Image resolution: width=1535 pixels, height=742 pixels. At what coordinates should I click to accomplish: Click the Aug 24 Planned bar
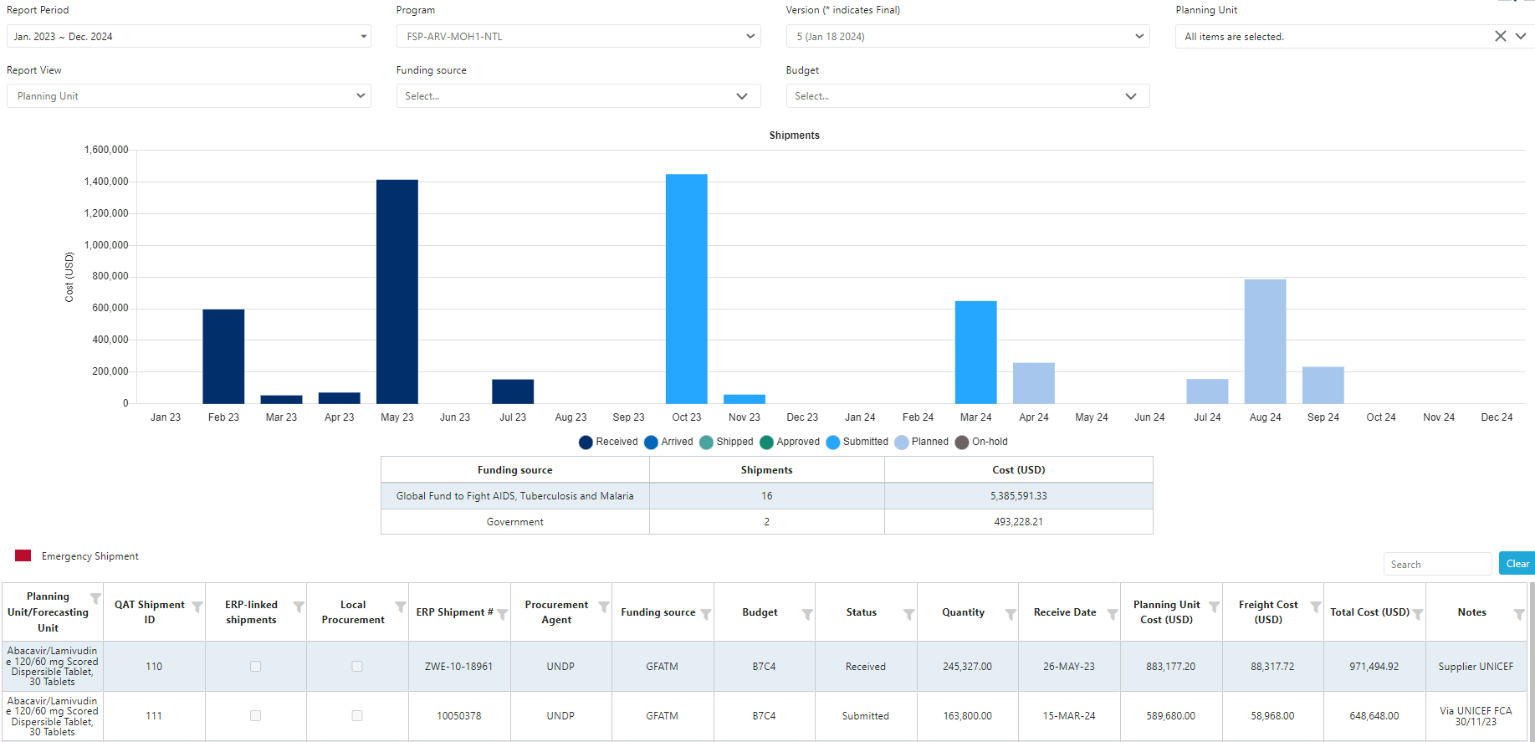point(1265,342)
